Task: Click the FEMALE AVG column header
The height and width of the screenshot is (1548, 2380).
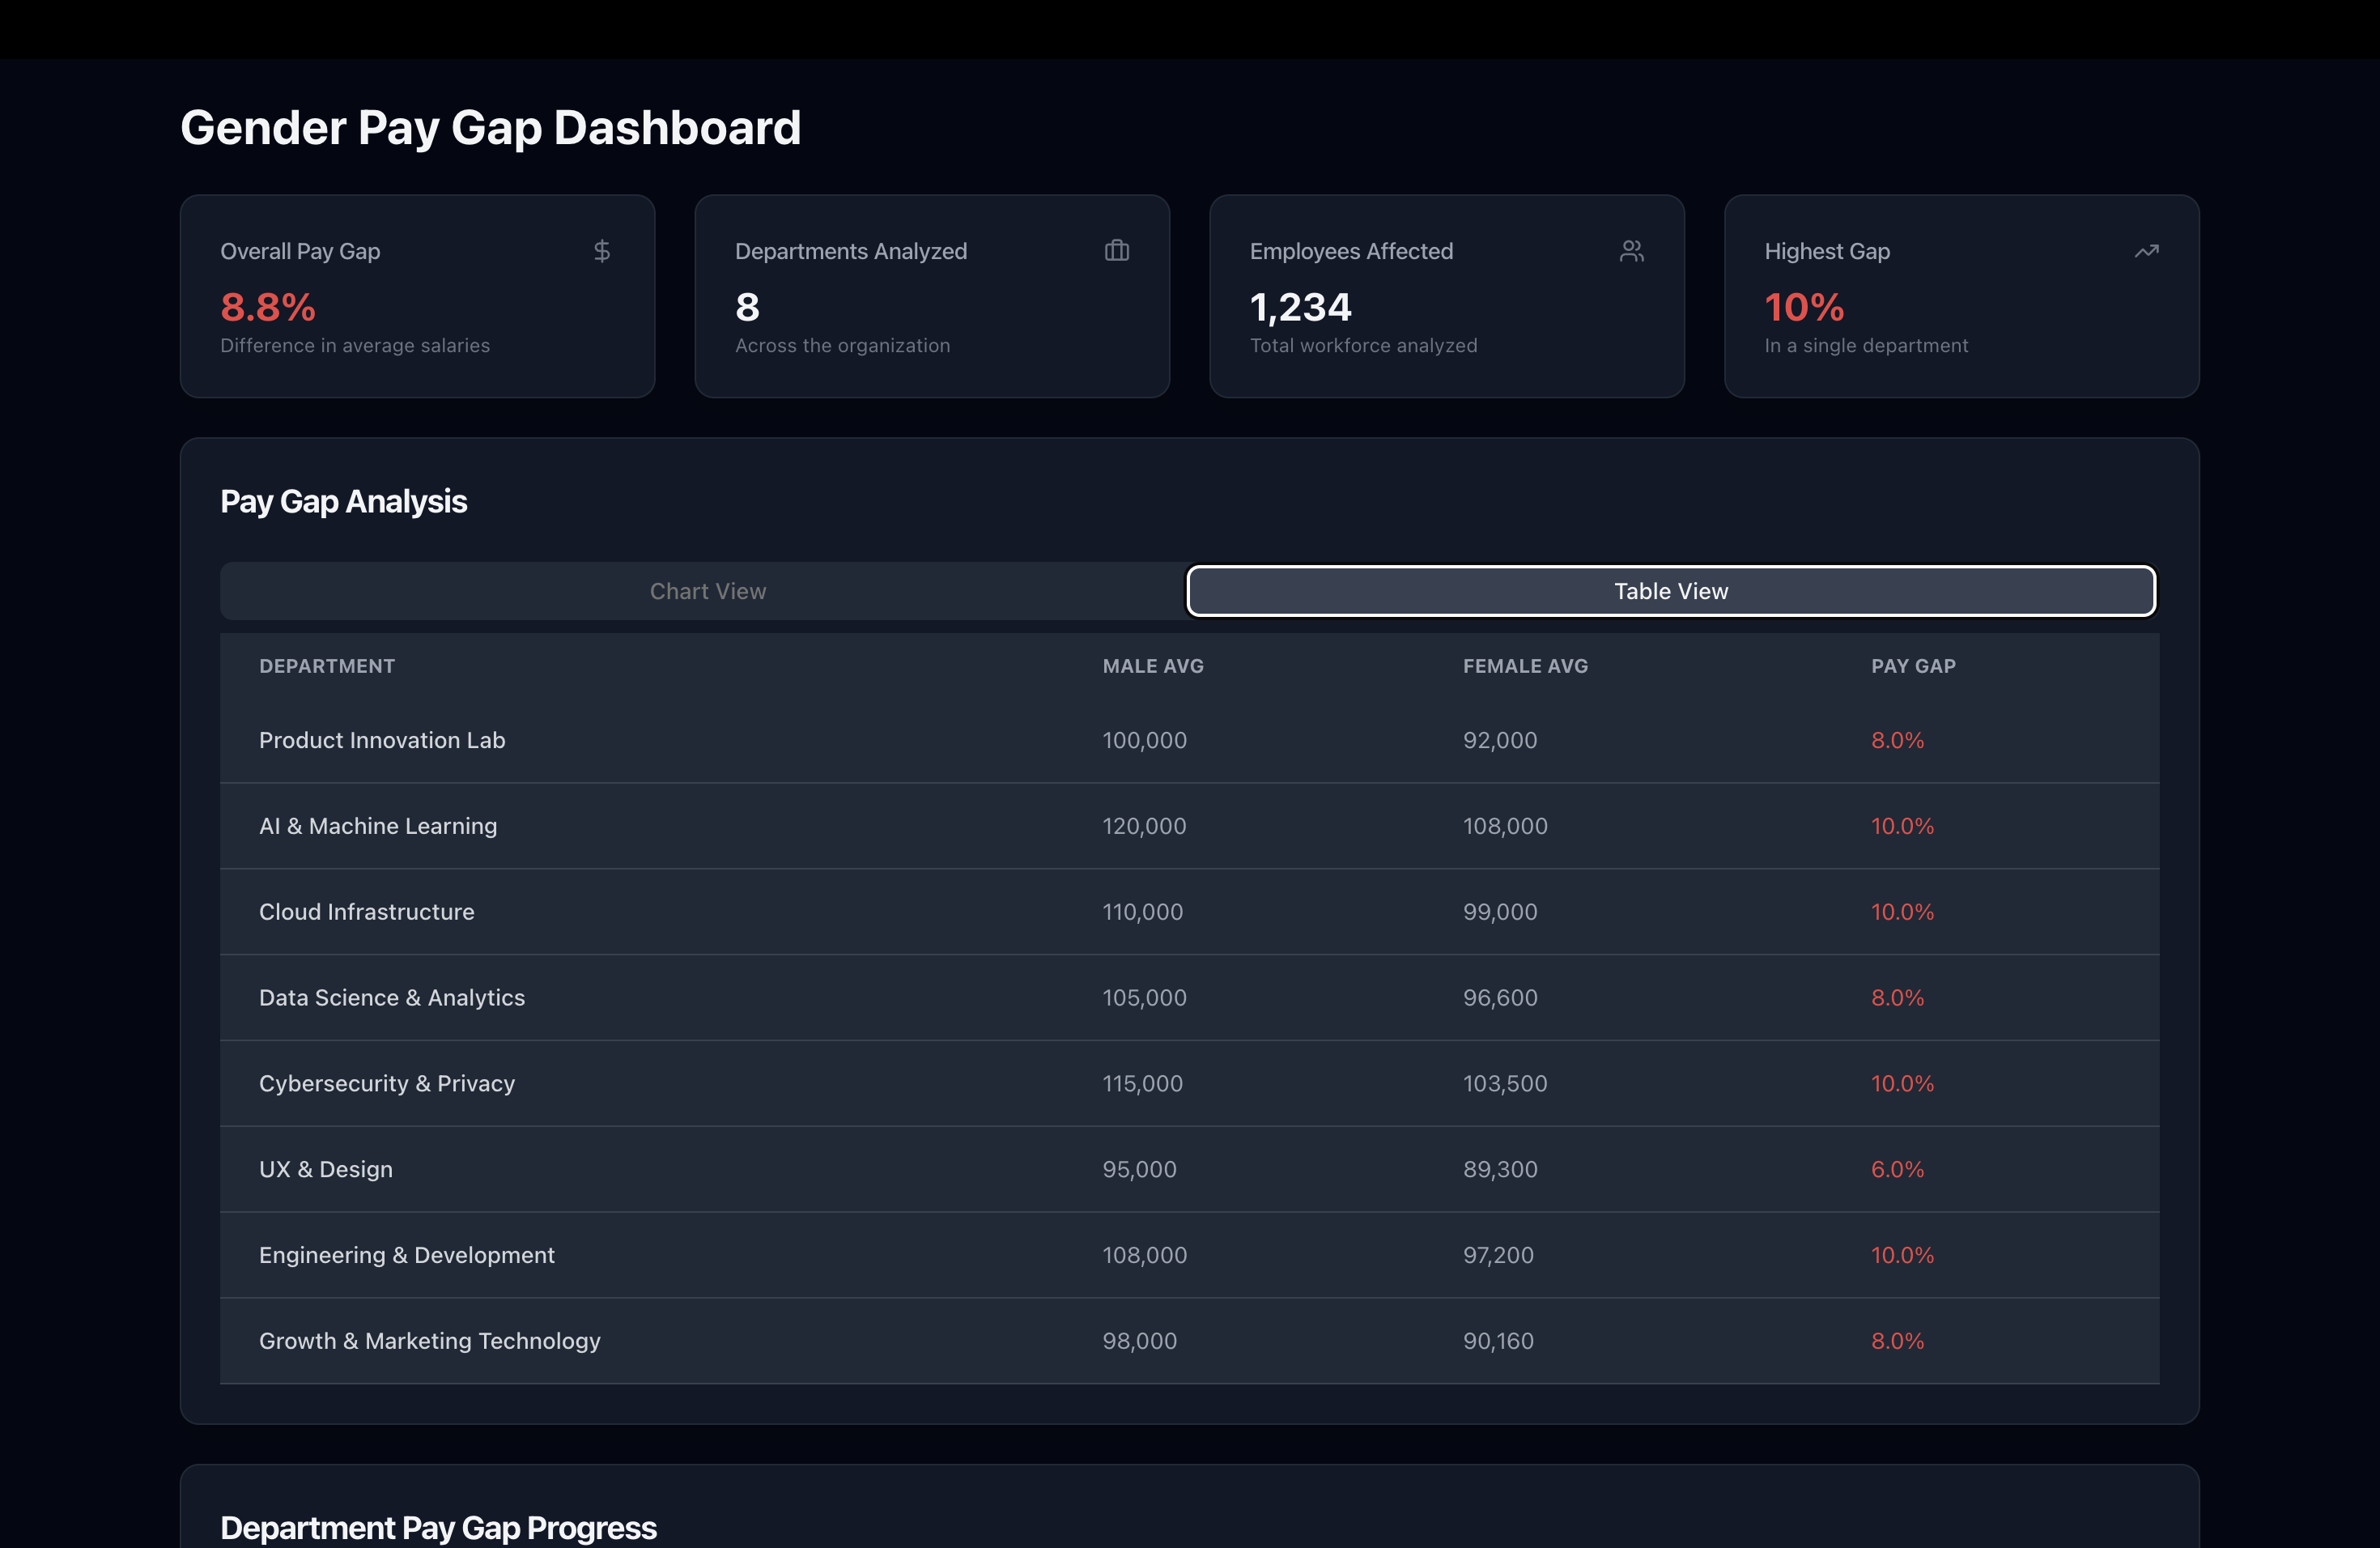Action: pos(1524,666)
